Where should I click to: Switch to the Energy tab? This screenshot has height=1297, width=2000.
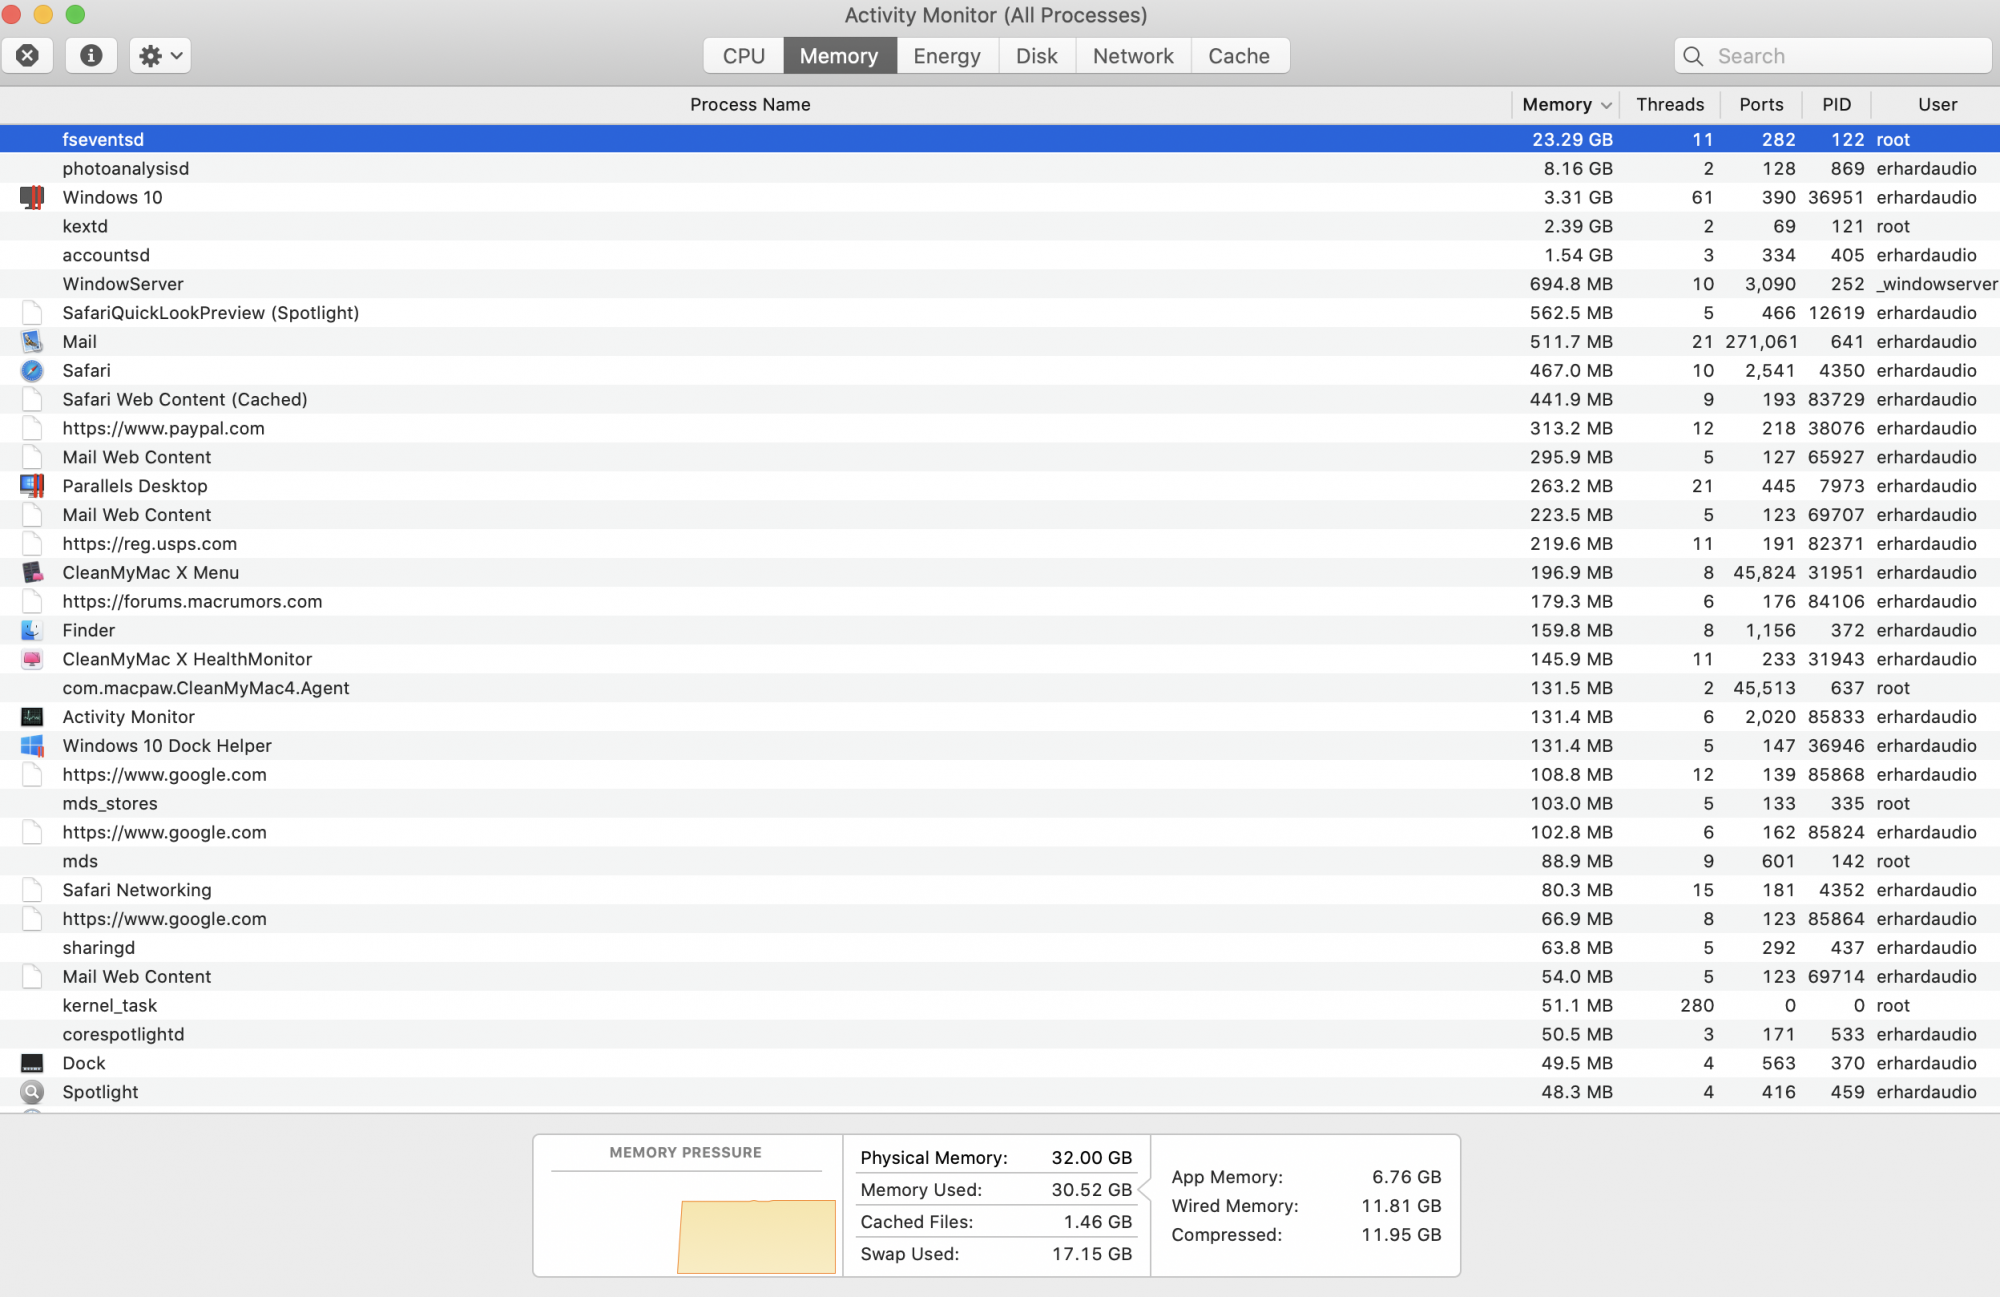tap(946, 56)
